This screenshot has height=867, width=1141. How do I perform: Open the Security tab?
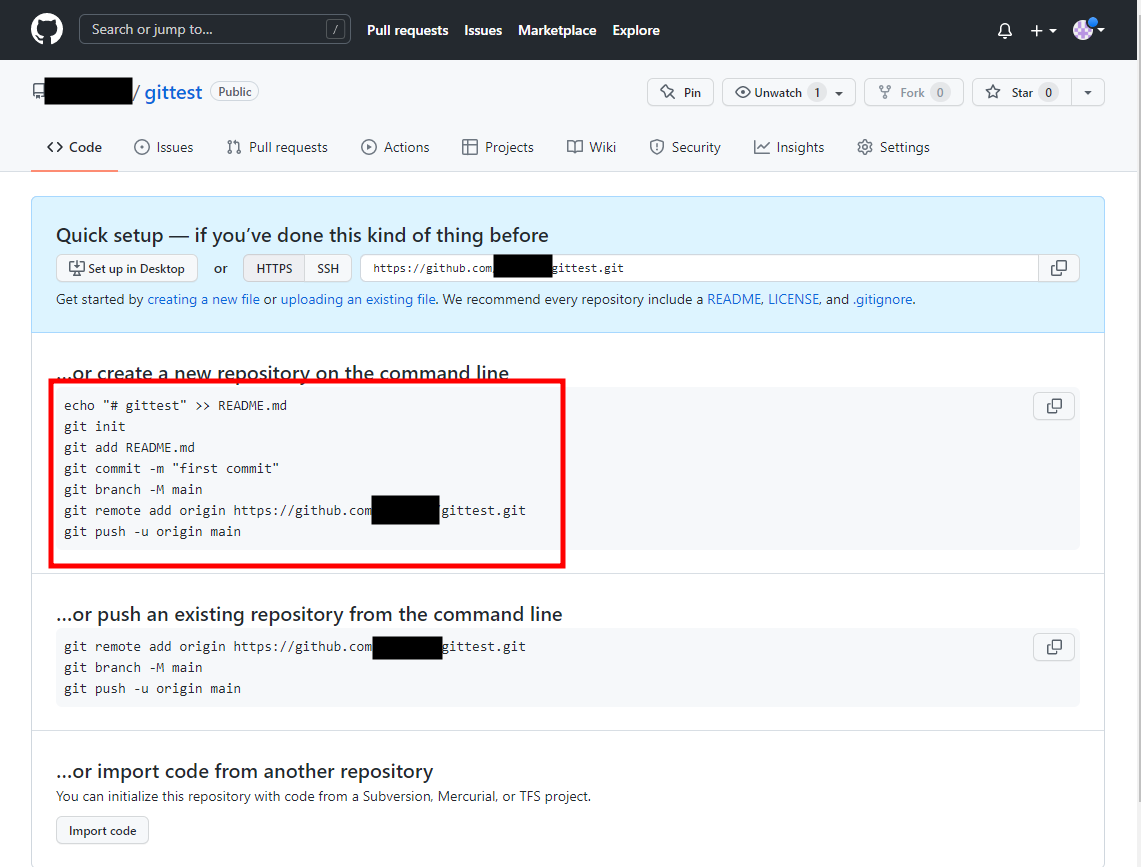[x=685, y=147]
